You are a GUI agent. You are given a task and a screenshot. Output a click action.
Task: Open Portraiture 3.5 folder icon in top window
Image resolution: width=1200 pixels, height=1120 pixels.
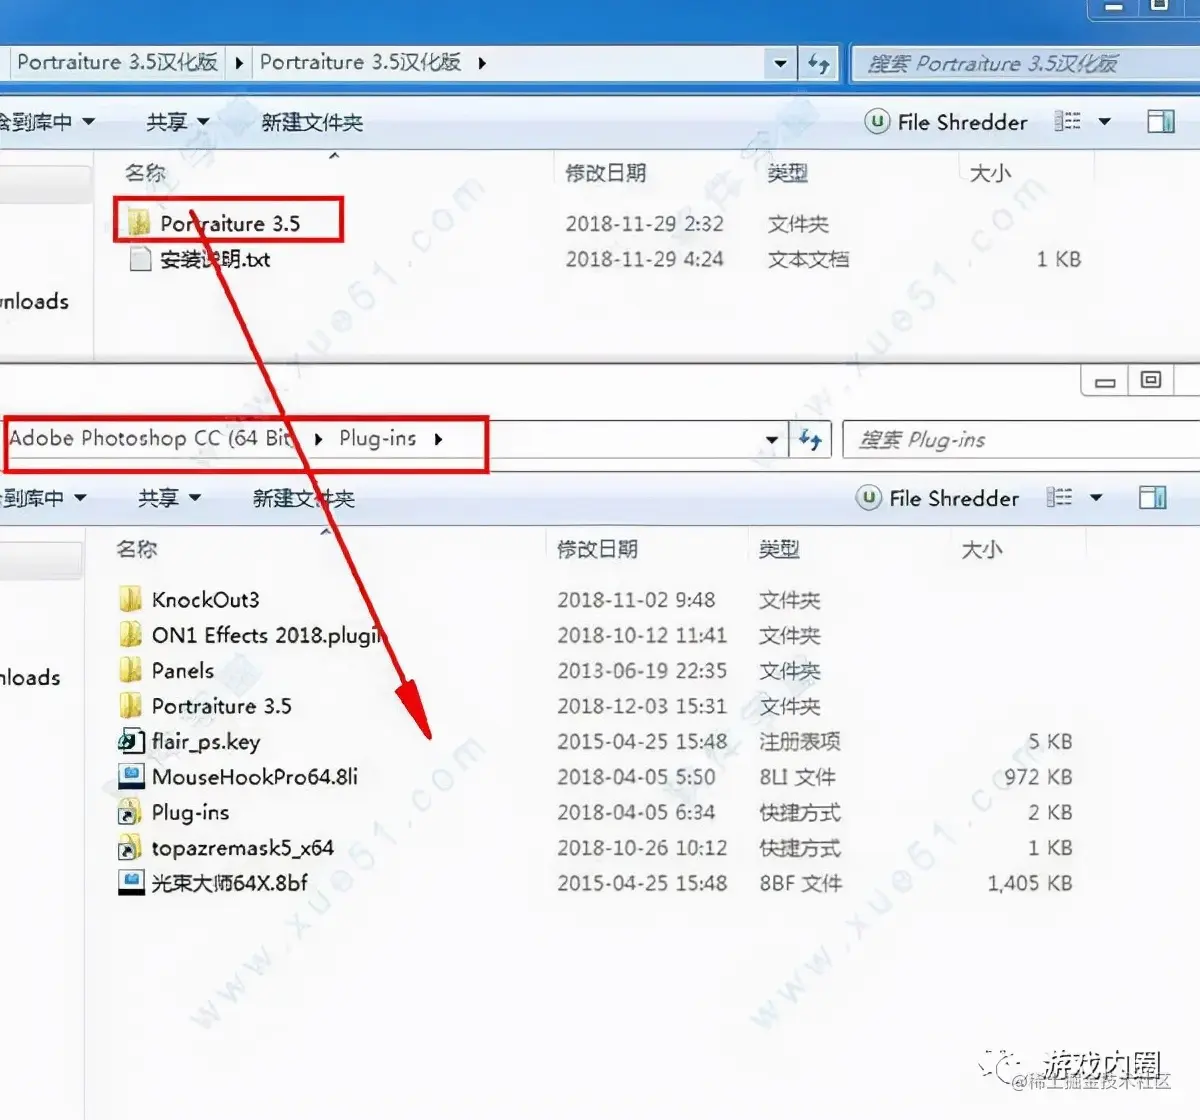click(x=139, y=223)
